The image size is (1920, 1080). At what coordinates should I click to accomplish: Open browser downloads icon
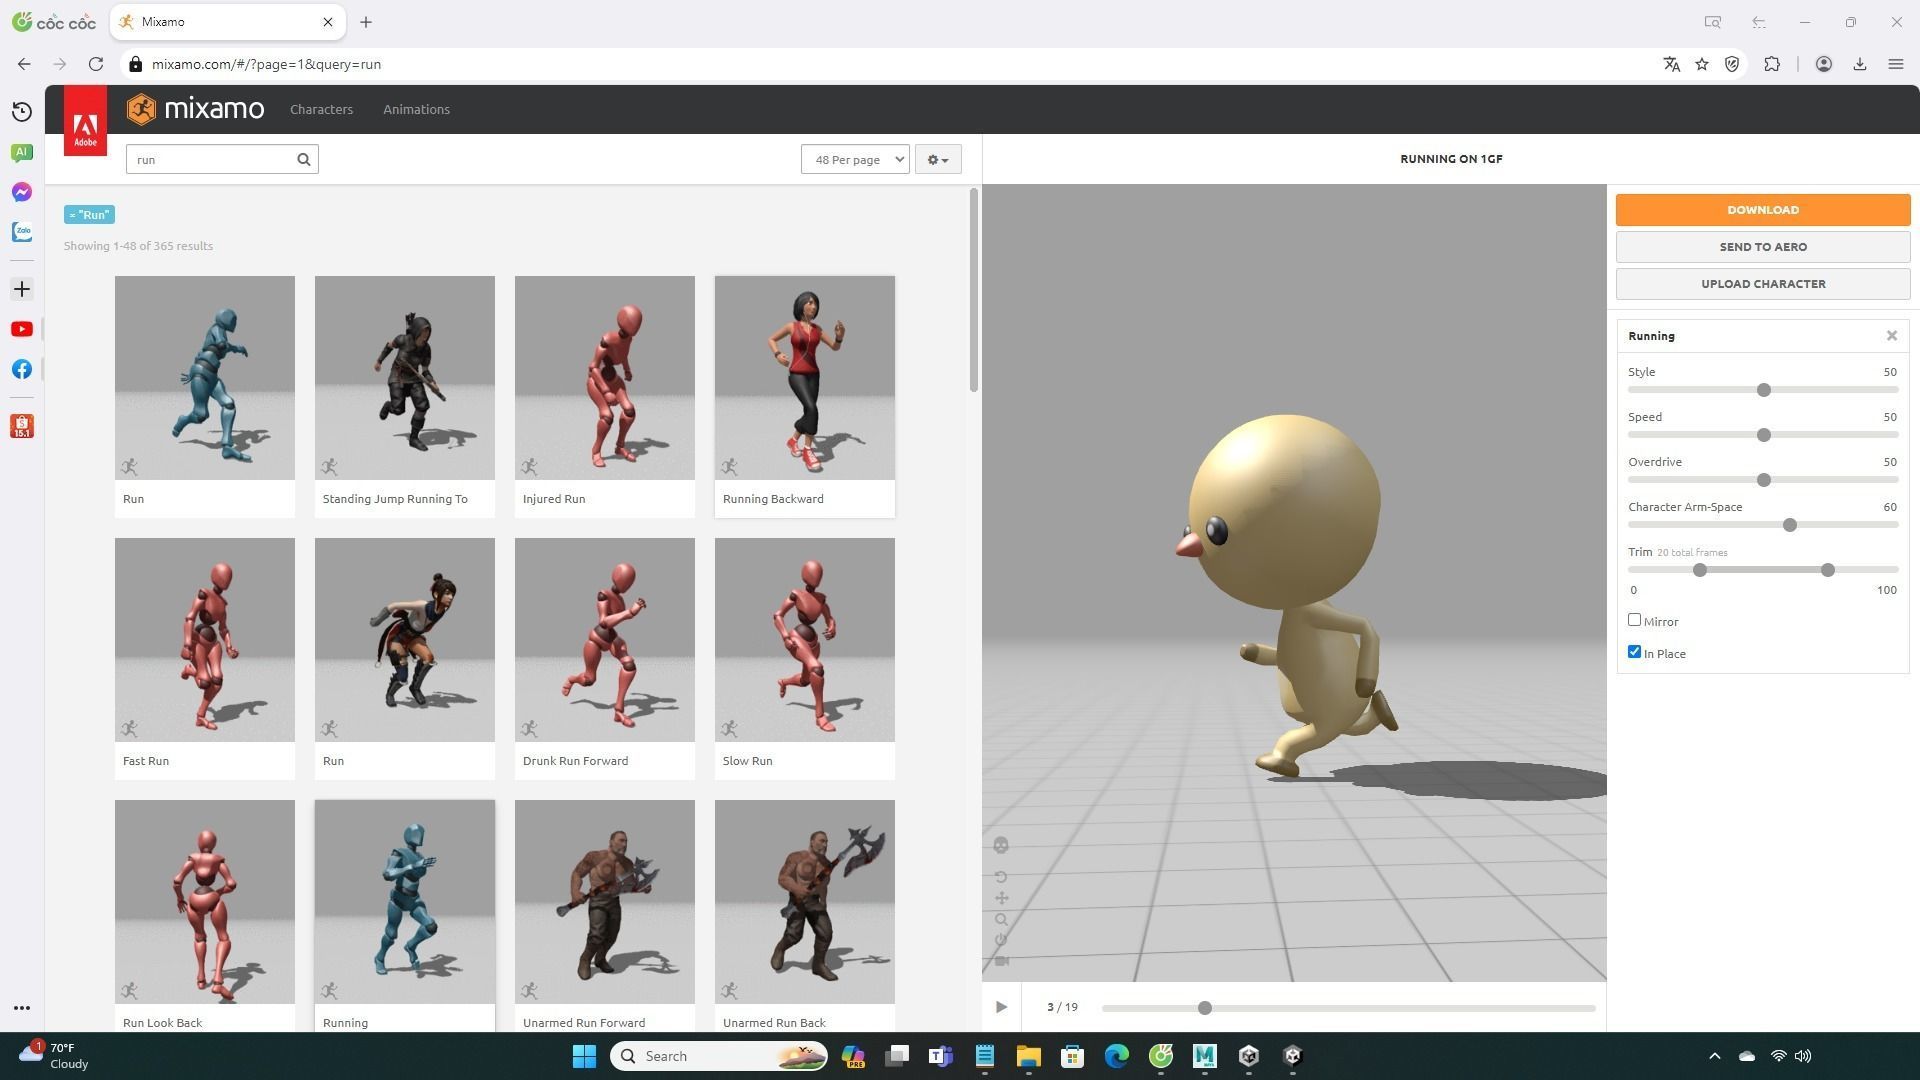(1860, 64)
